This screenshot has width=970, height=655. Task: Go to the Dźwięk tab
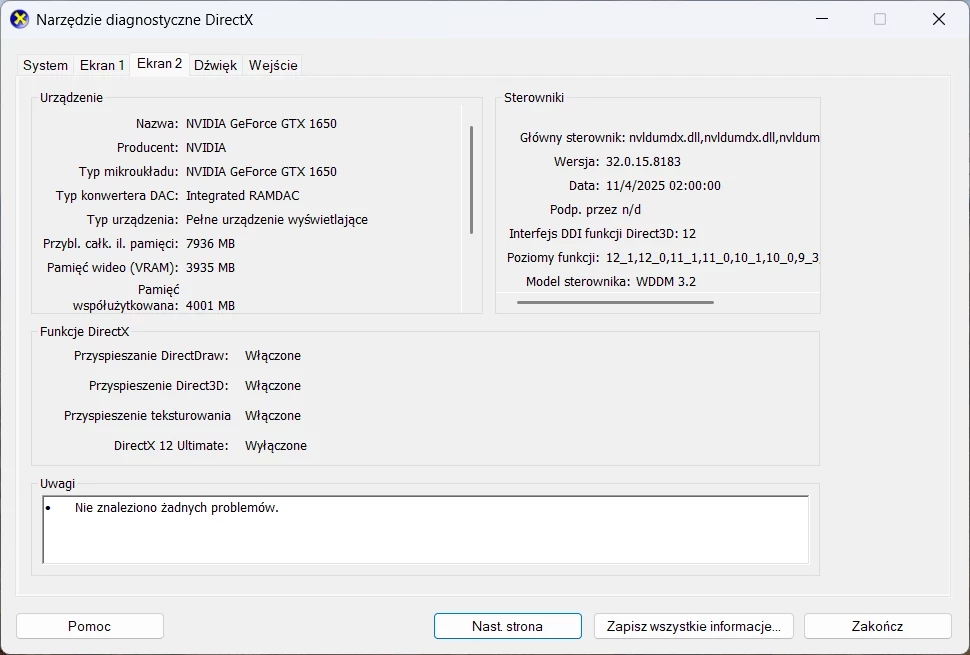[x=215, y=65]
